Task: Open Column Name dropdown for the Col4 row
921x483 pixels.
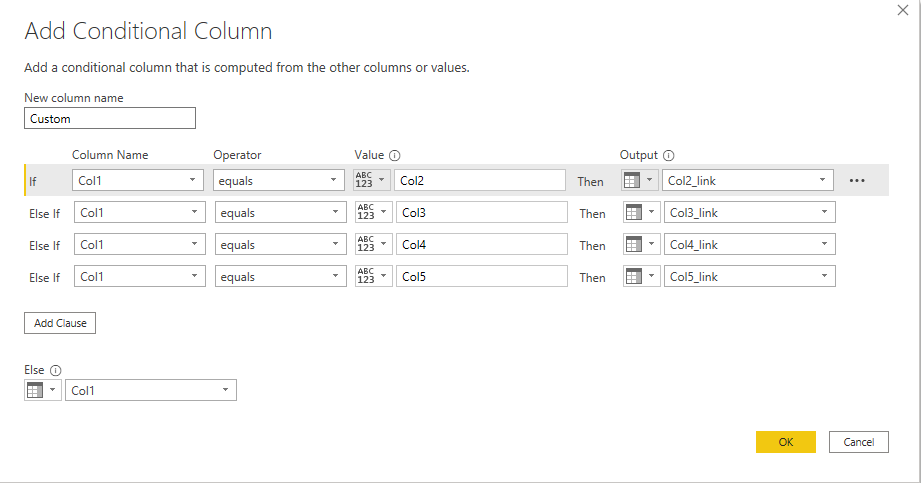Action: point(140,244)
